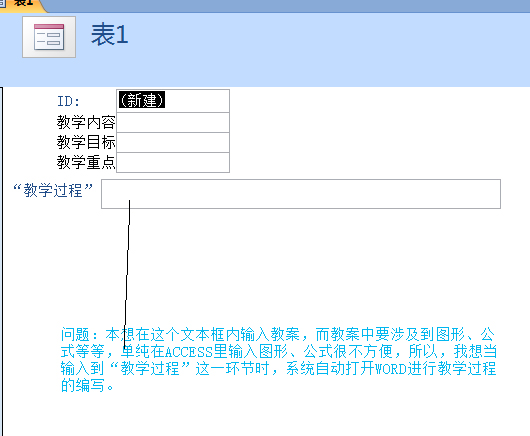Viewport: 530px width, 436px height.
Task: Click the word WORD in the blue note
Action: (391, 368)
